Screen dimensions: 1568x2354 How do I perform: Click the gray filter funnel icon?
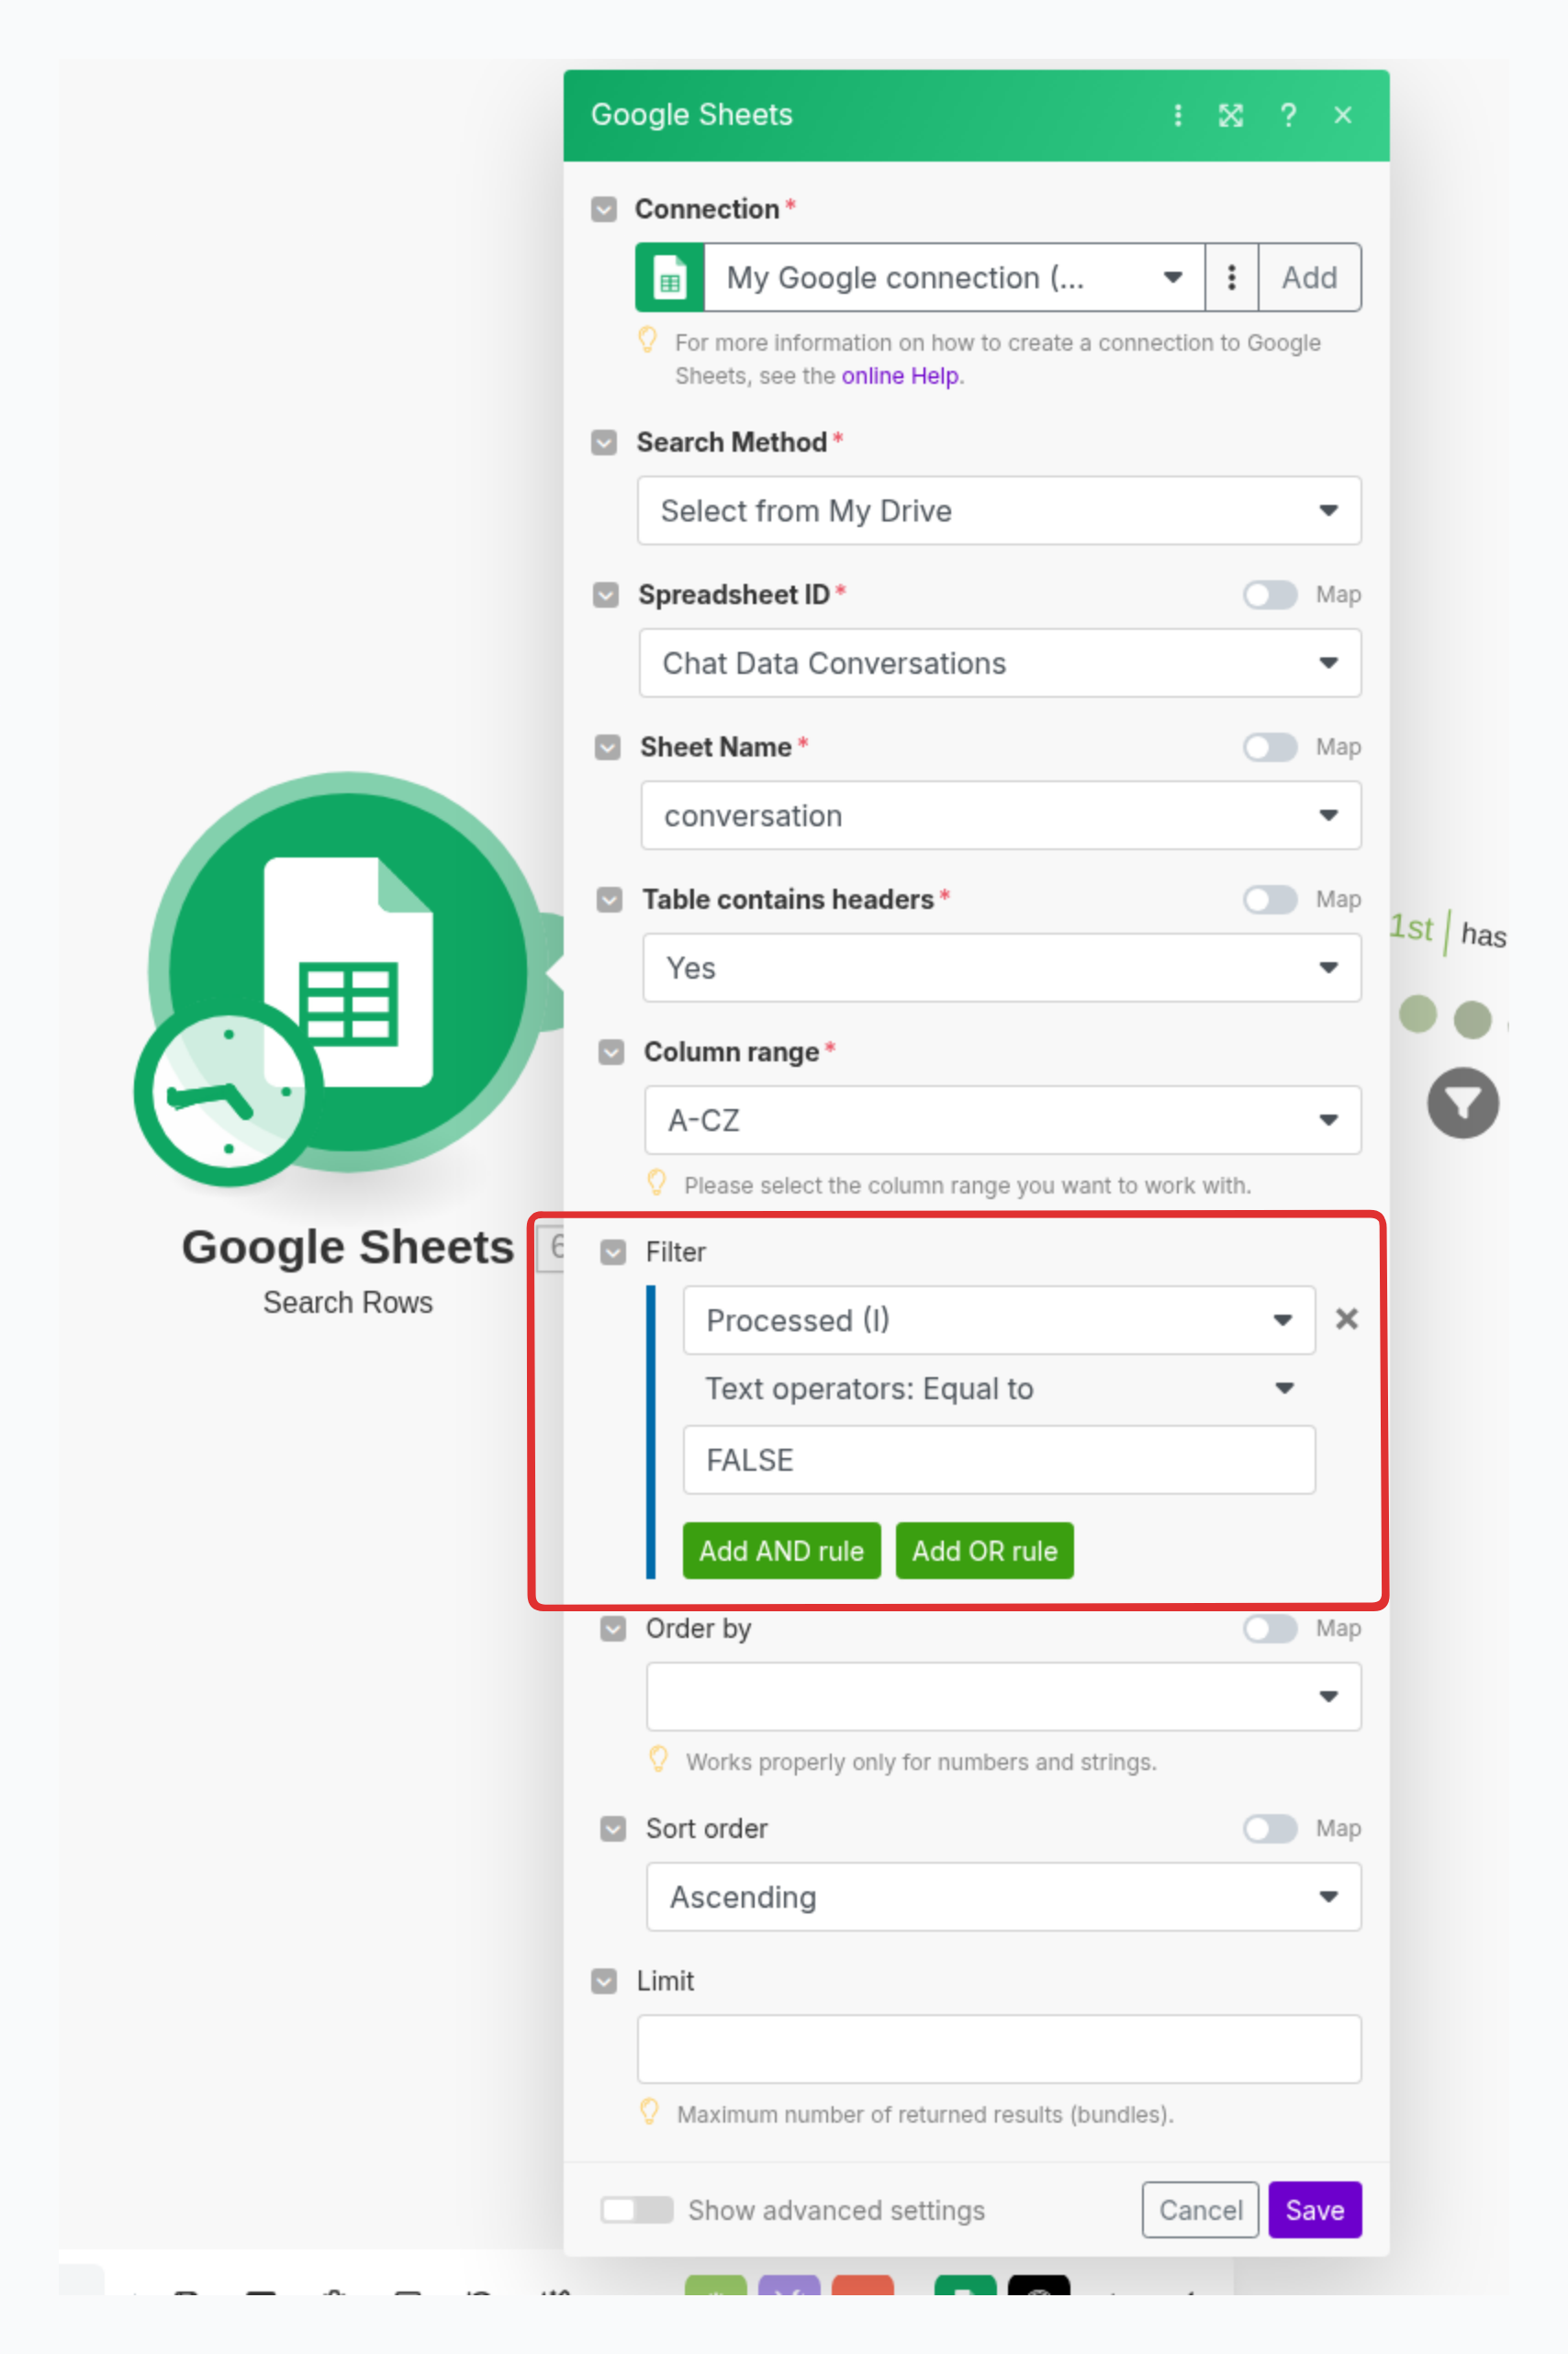point(1462,1103)
